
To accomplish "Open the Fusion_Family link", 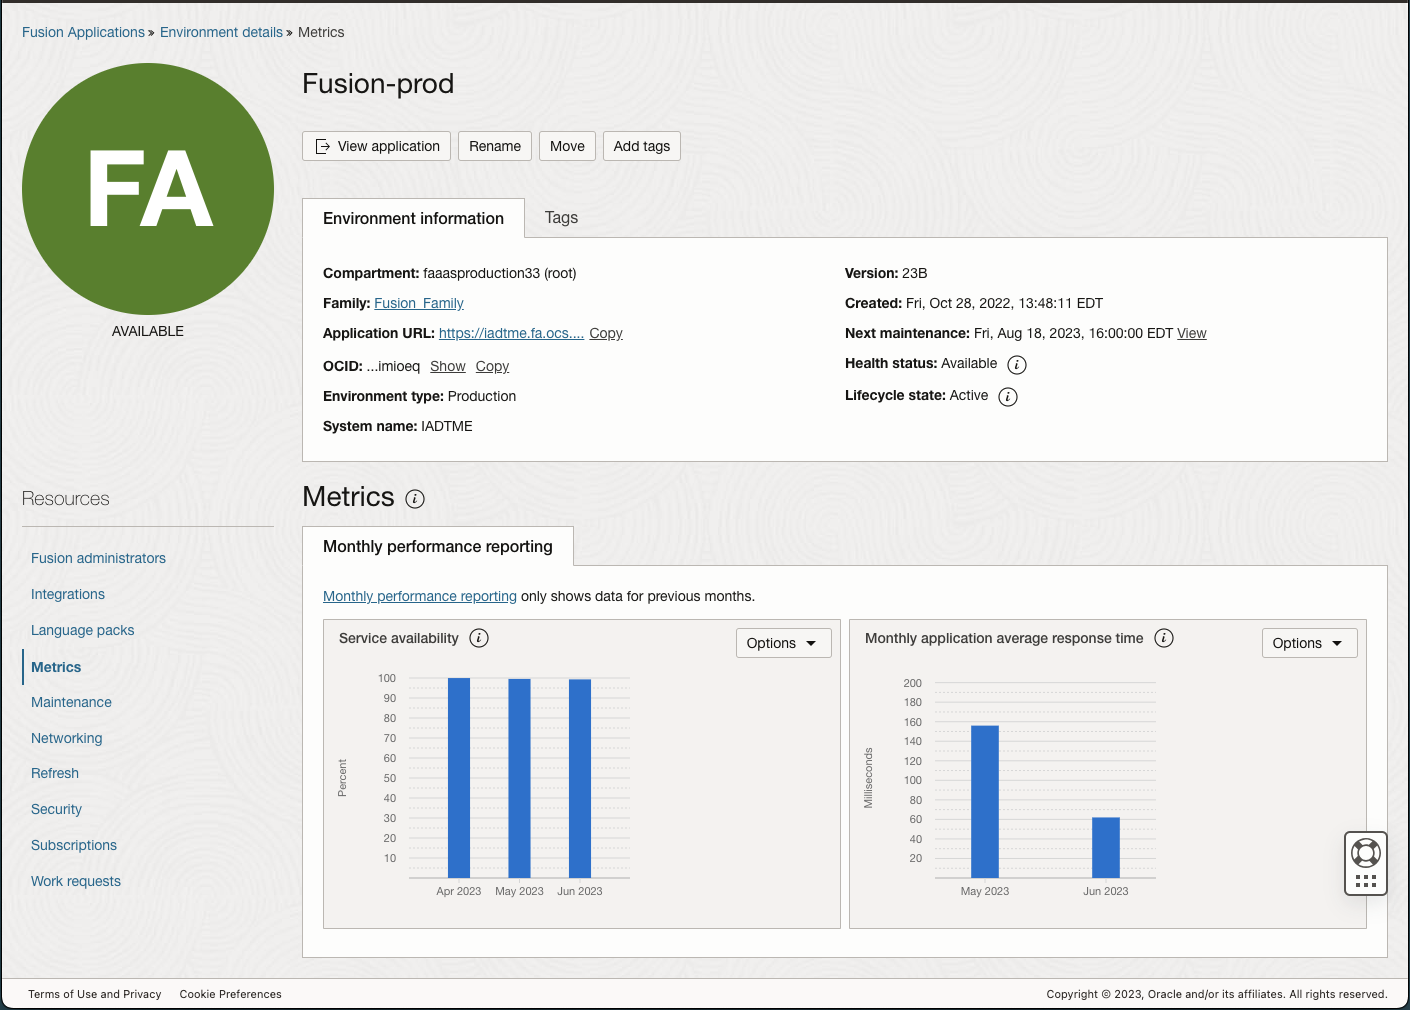I will (x=418, y=303).
